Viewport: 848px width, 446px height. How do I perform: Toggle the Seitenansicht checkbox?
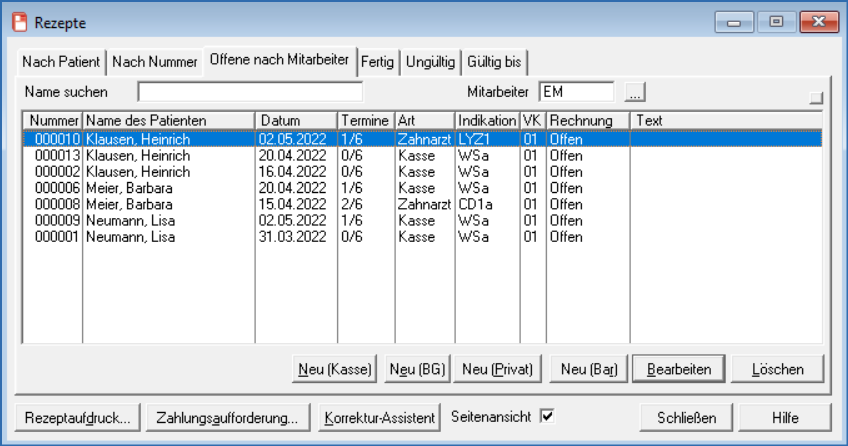(x=546, y=415)
